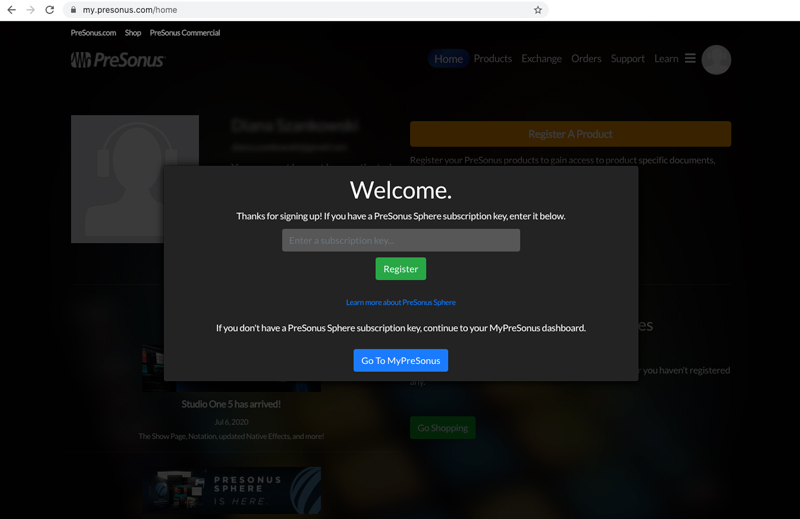Click the Register A Product button

click(570, 134)
